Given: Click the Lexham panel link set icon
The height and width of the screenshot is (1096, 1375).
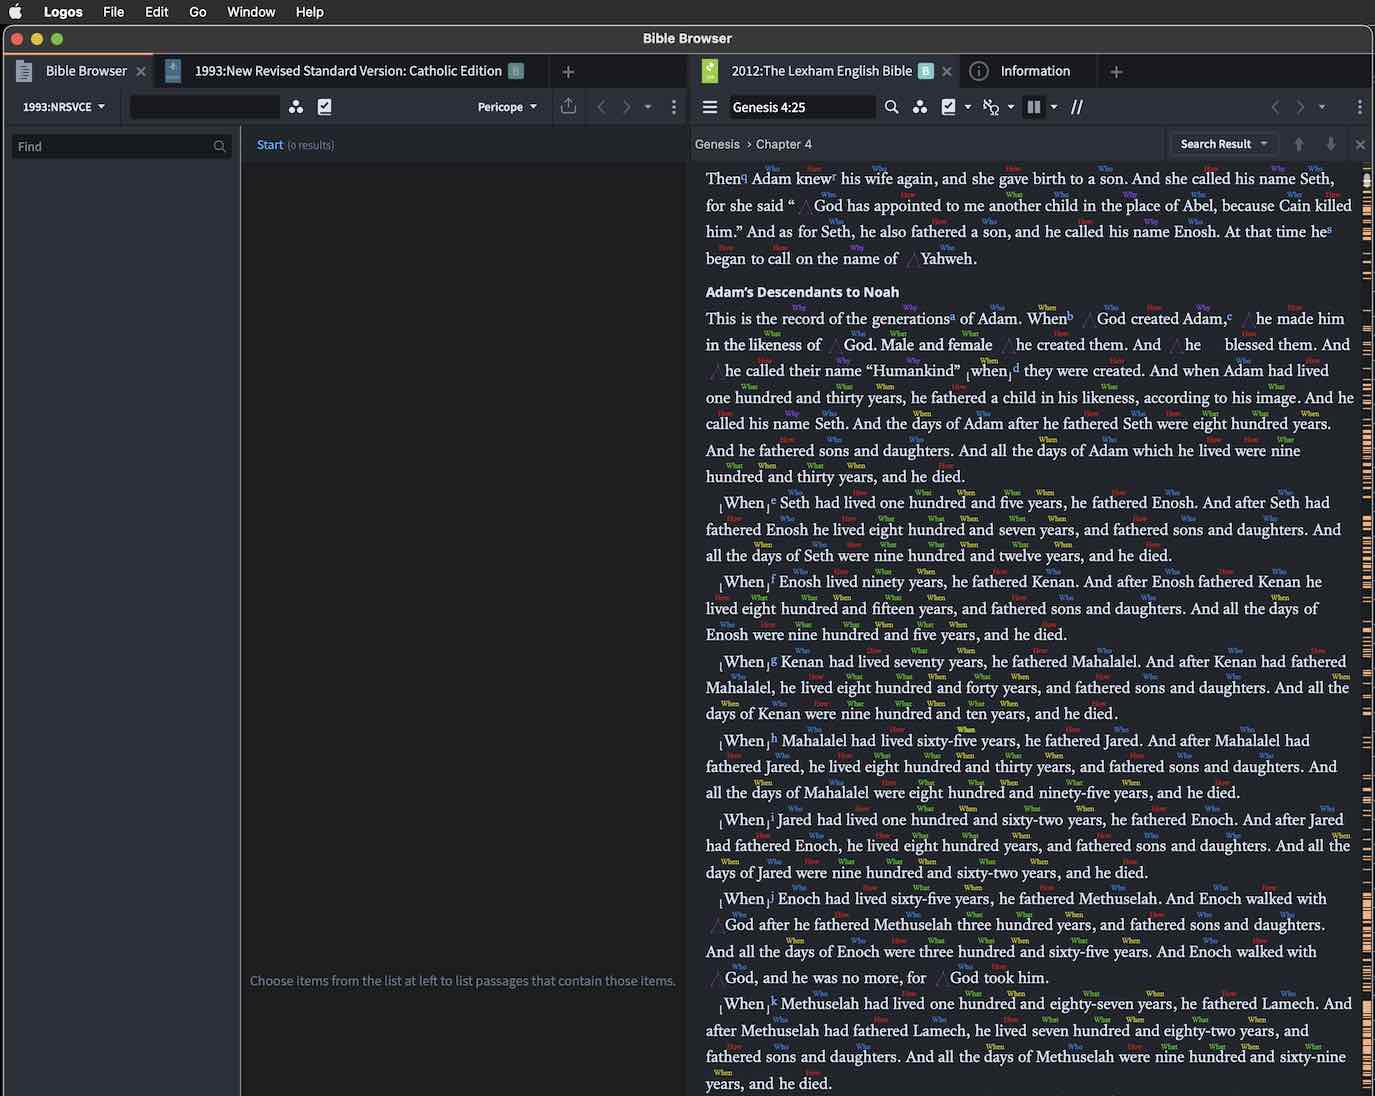Looking at the screenshot, I should [920, 107].
